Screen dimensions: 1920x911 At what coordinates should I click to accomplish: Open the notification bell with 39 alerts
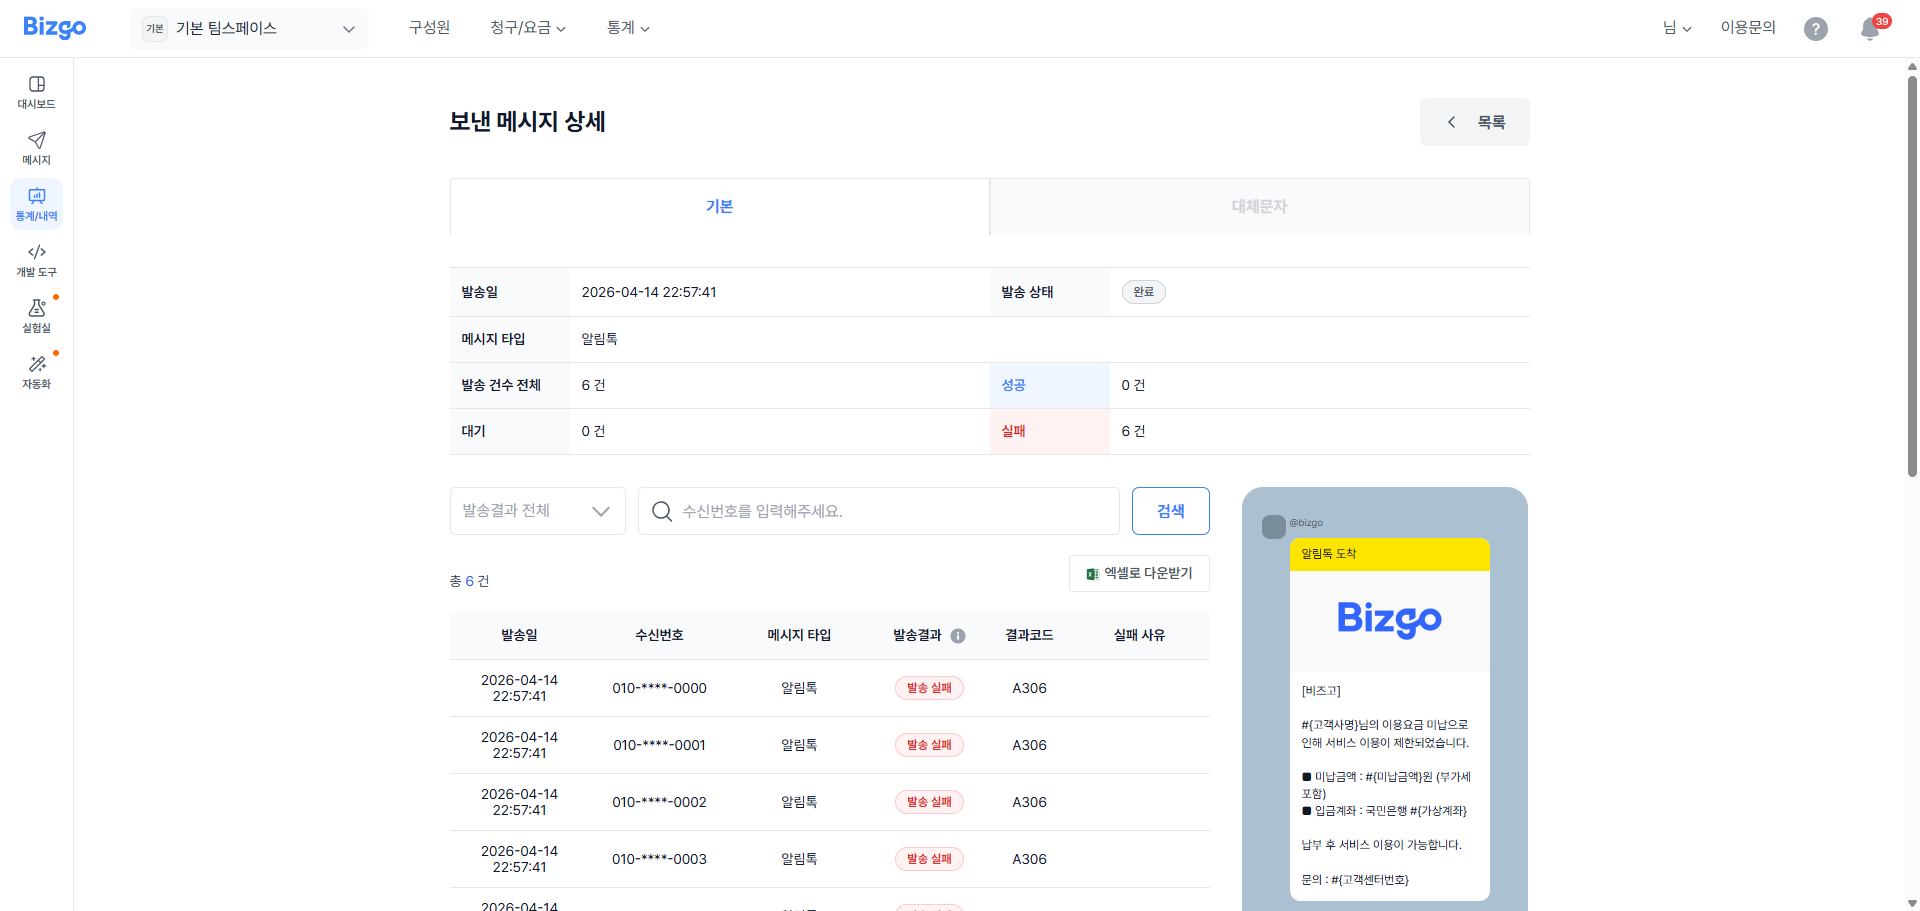click(x=1868, y=29)
